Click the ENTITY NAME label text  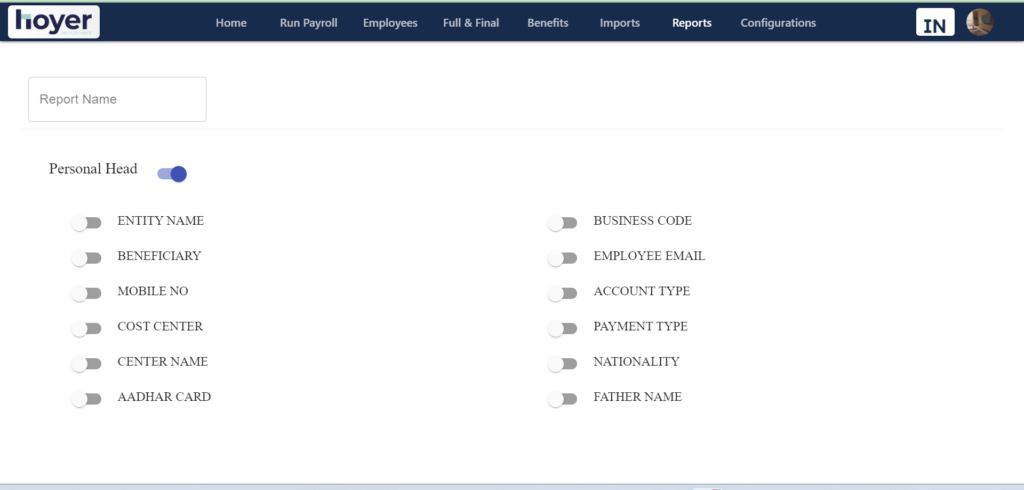point(161,221)
